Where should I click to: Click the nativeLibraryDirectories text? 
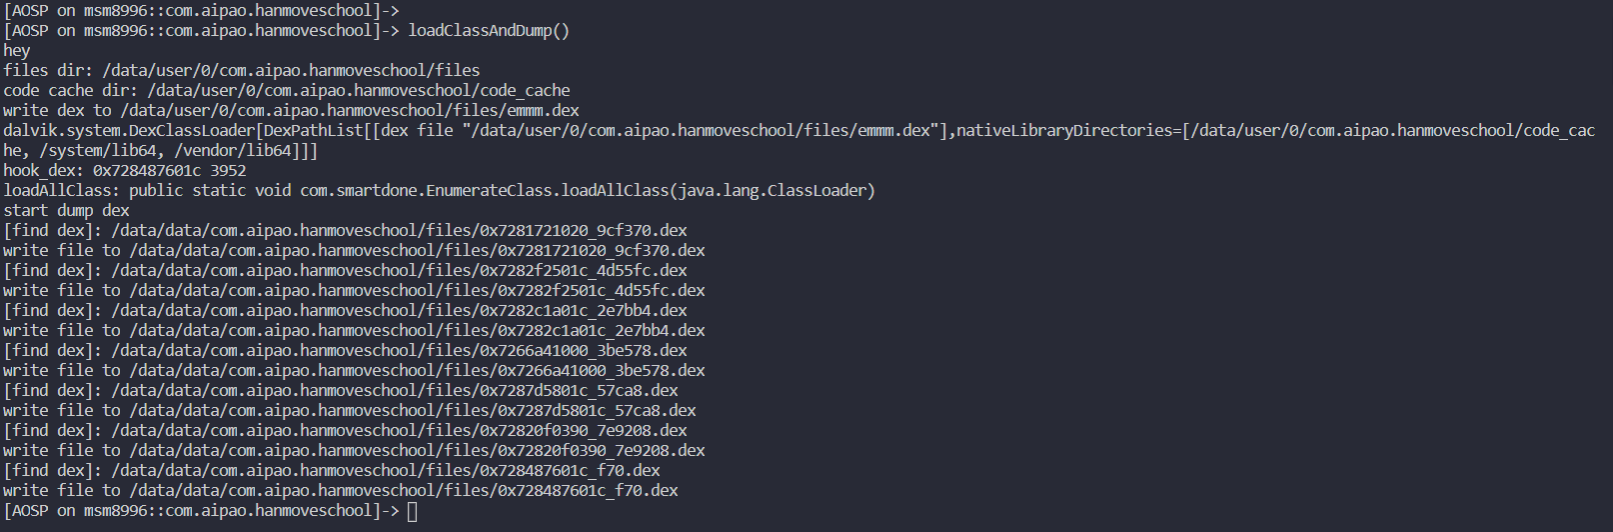(1065, 130)
